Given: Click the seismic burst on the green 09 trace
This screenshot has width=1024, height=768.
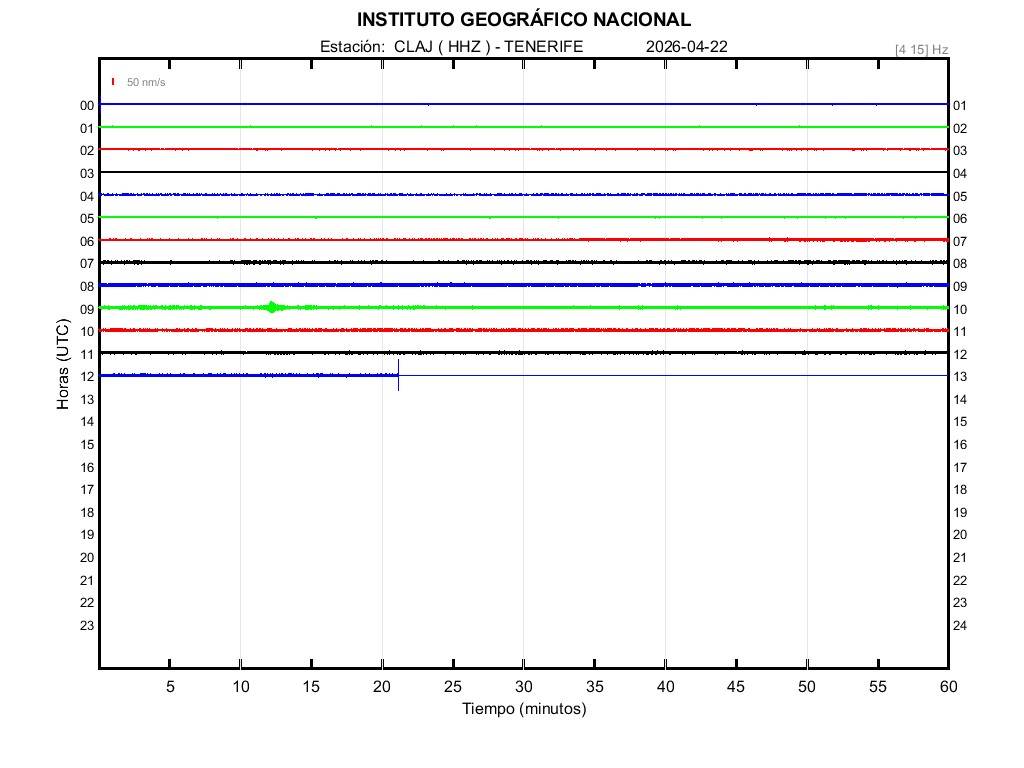Looking at the screenshot, I should point(272,307).
